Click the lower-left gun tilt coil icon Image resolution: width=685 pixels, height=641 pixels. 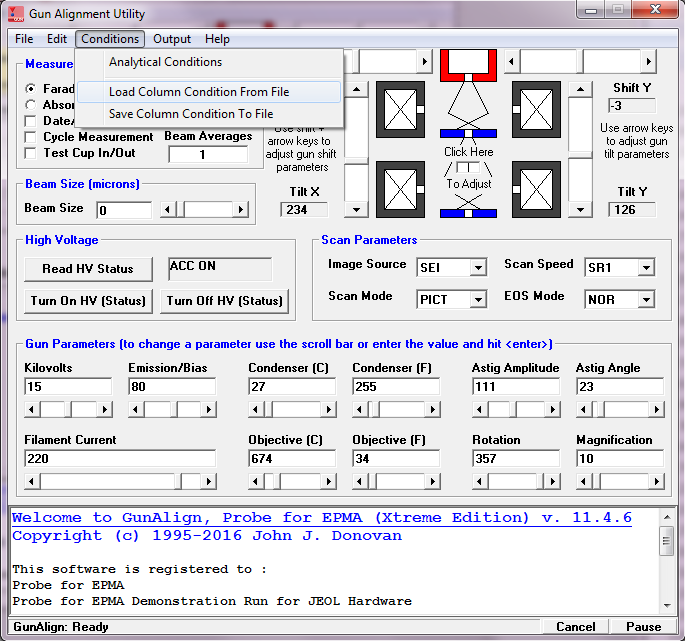point(400,189)
